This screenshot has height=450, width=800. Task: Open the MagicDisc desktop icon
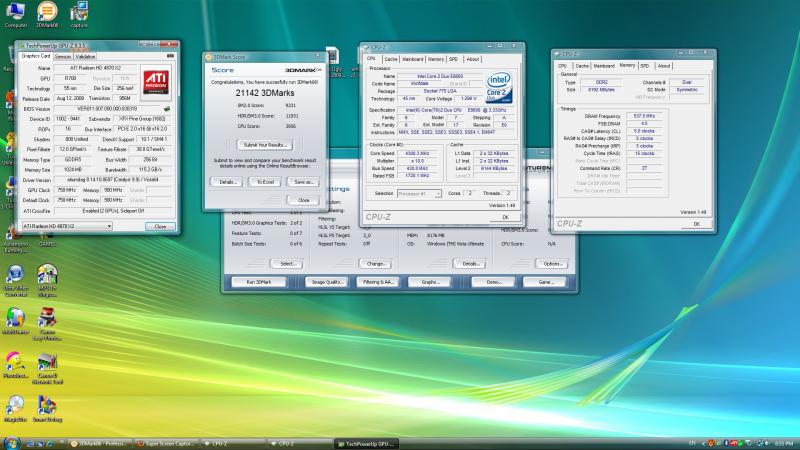15,408
